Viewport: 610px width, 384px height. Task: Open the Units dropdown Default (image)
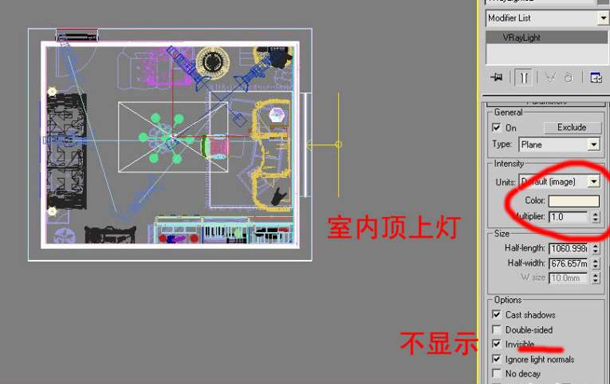(x=559, y=182)
